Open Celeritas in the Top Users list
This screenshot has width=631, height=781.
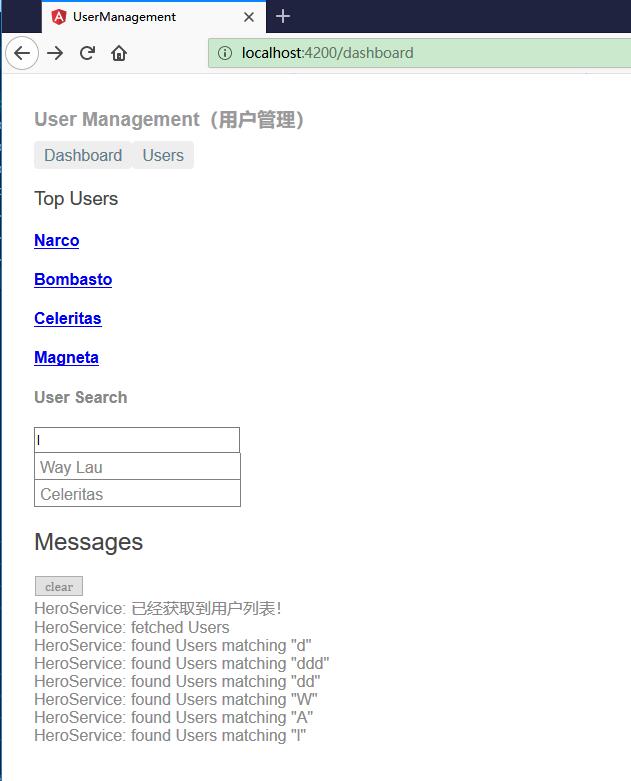(67, 318)
